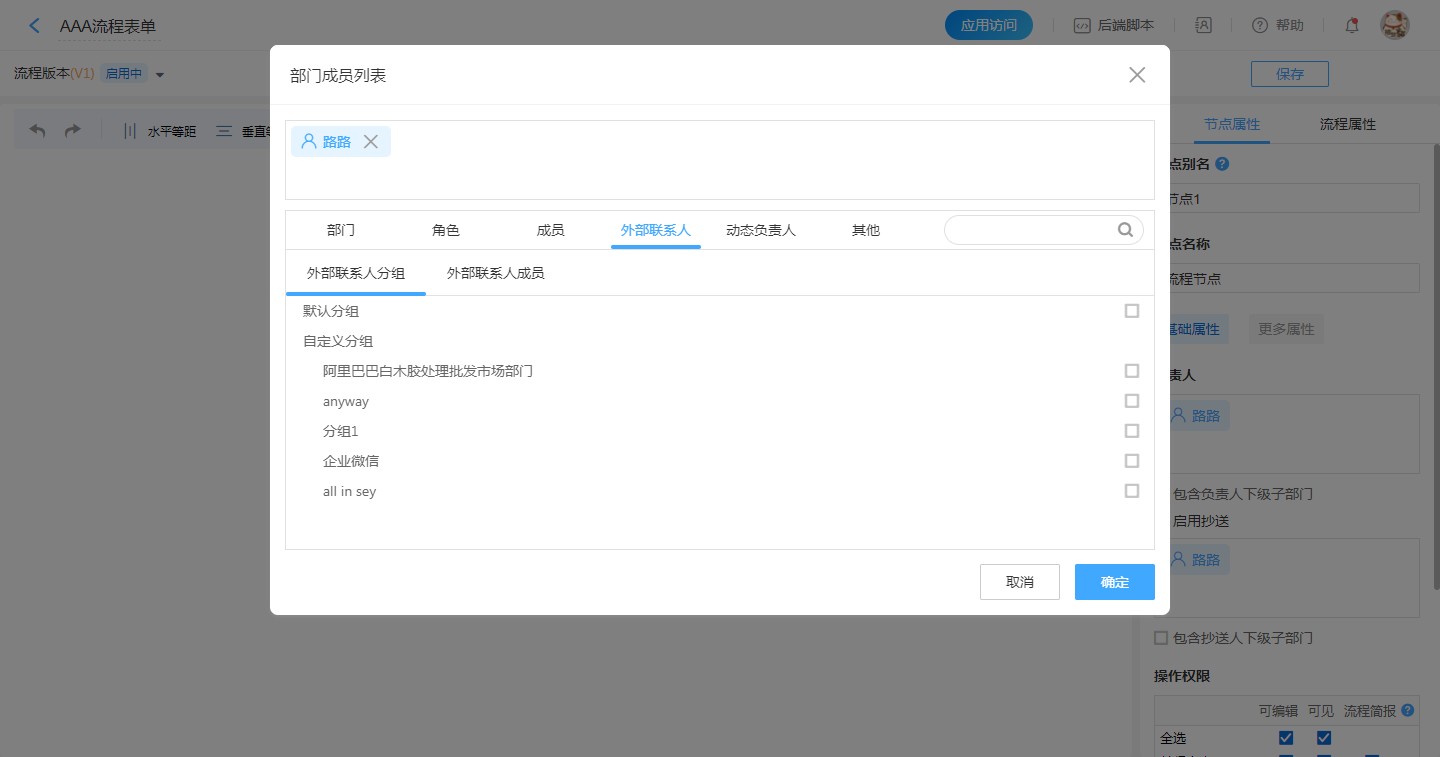Image resolution: width=1440 pixels, height=757 pixels.
Task: Click the undo arrow icon
Action: click(38, 131)
